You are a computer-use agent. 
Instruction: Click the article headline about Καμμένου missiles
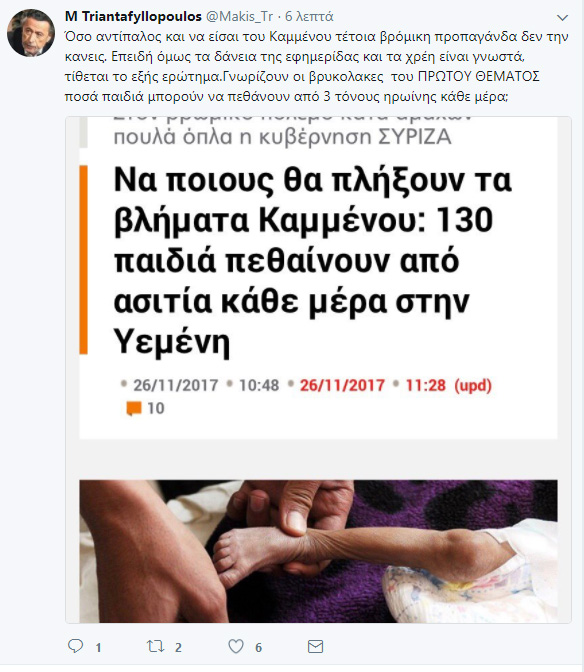(x=313, y=261)
